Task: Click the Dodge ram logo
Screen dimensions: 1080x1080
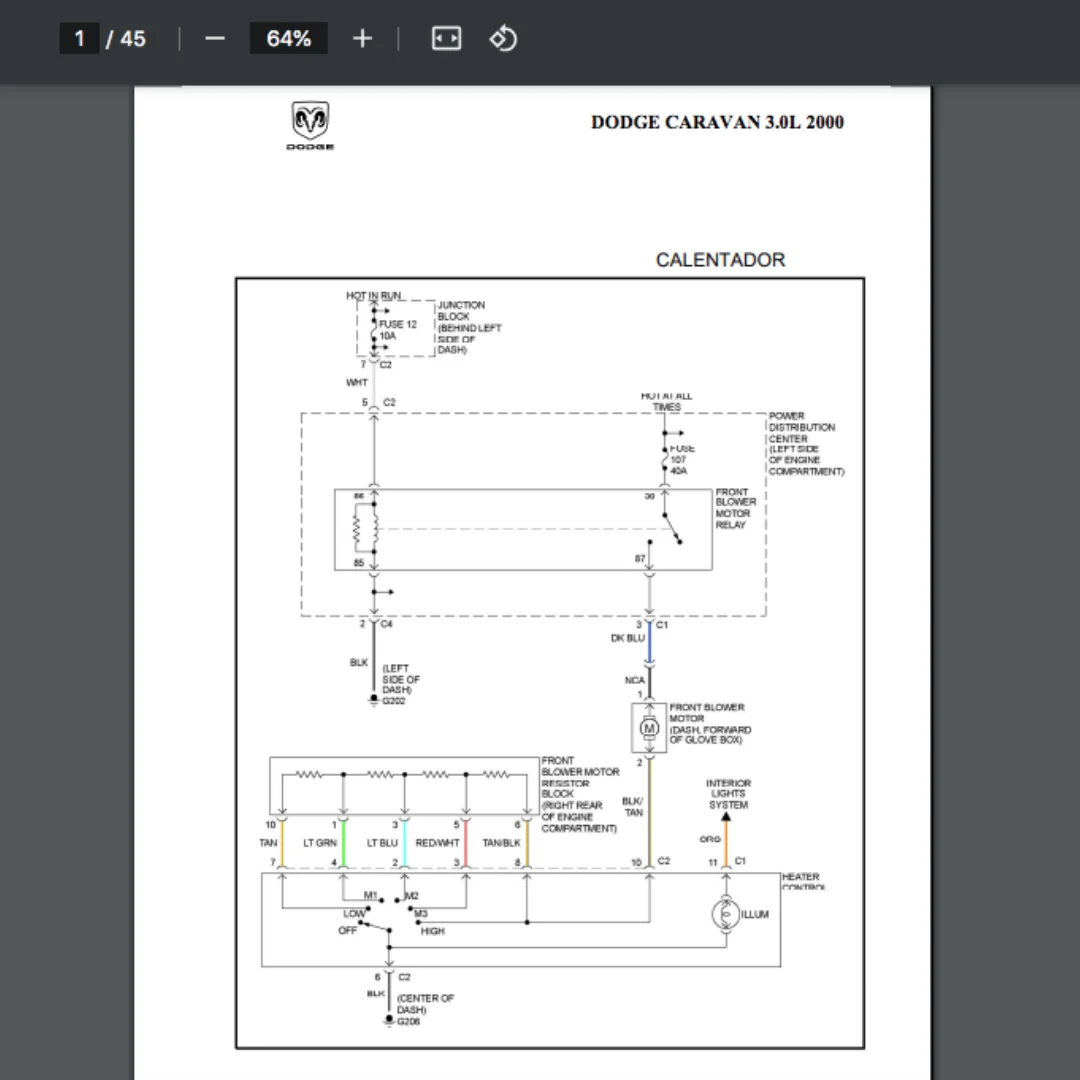Action: pyautogui.click(x=311, y=125)
